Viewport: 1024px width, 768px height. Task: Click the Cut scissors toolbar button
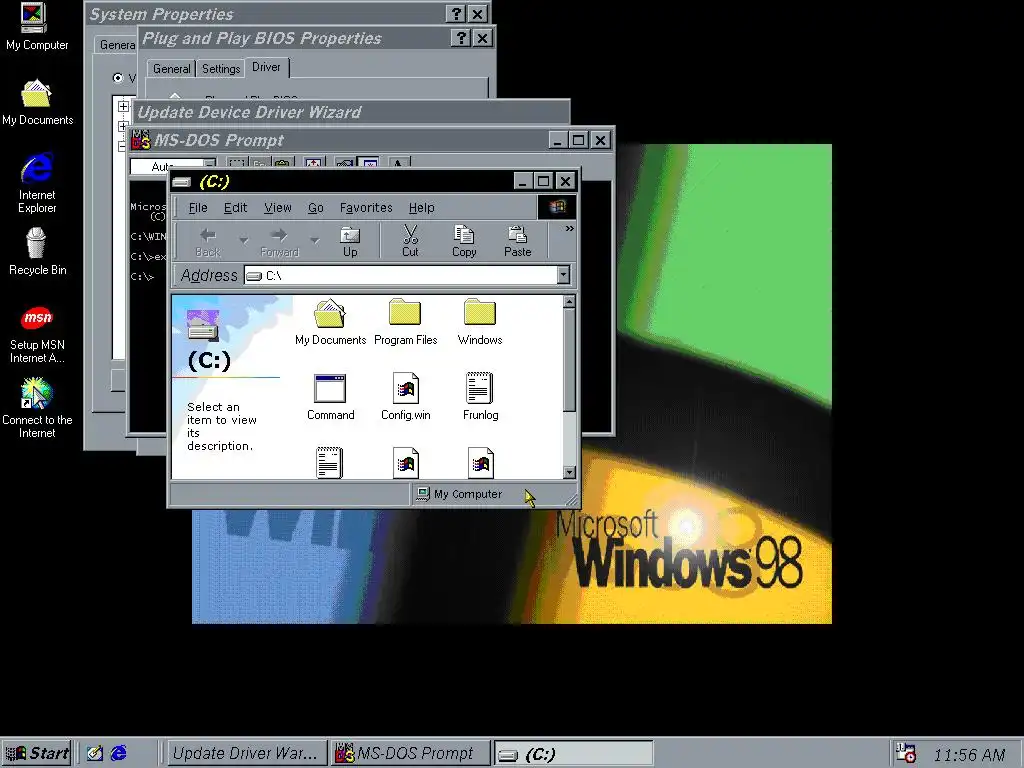pos(410,241)
